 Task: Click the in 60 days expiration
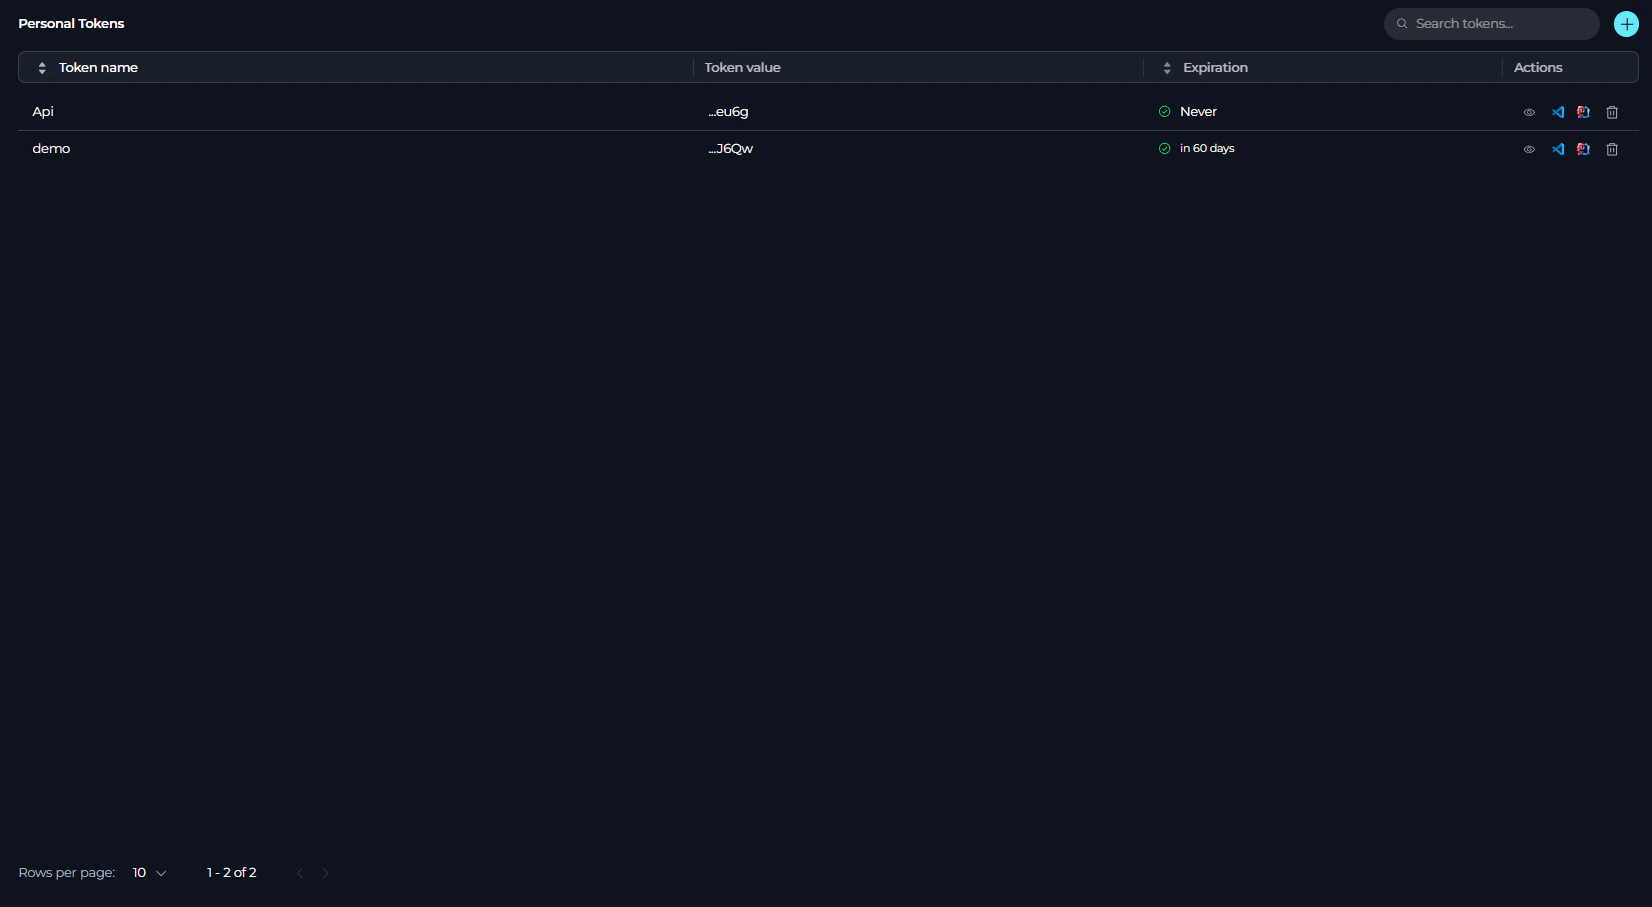[1207, 148]
